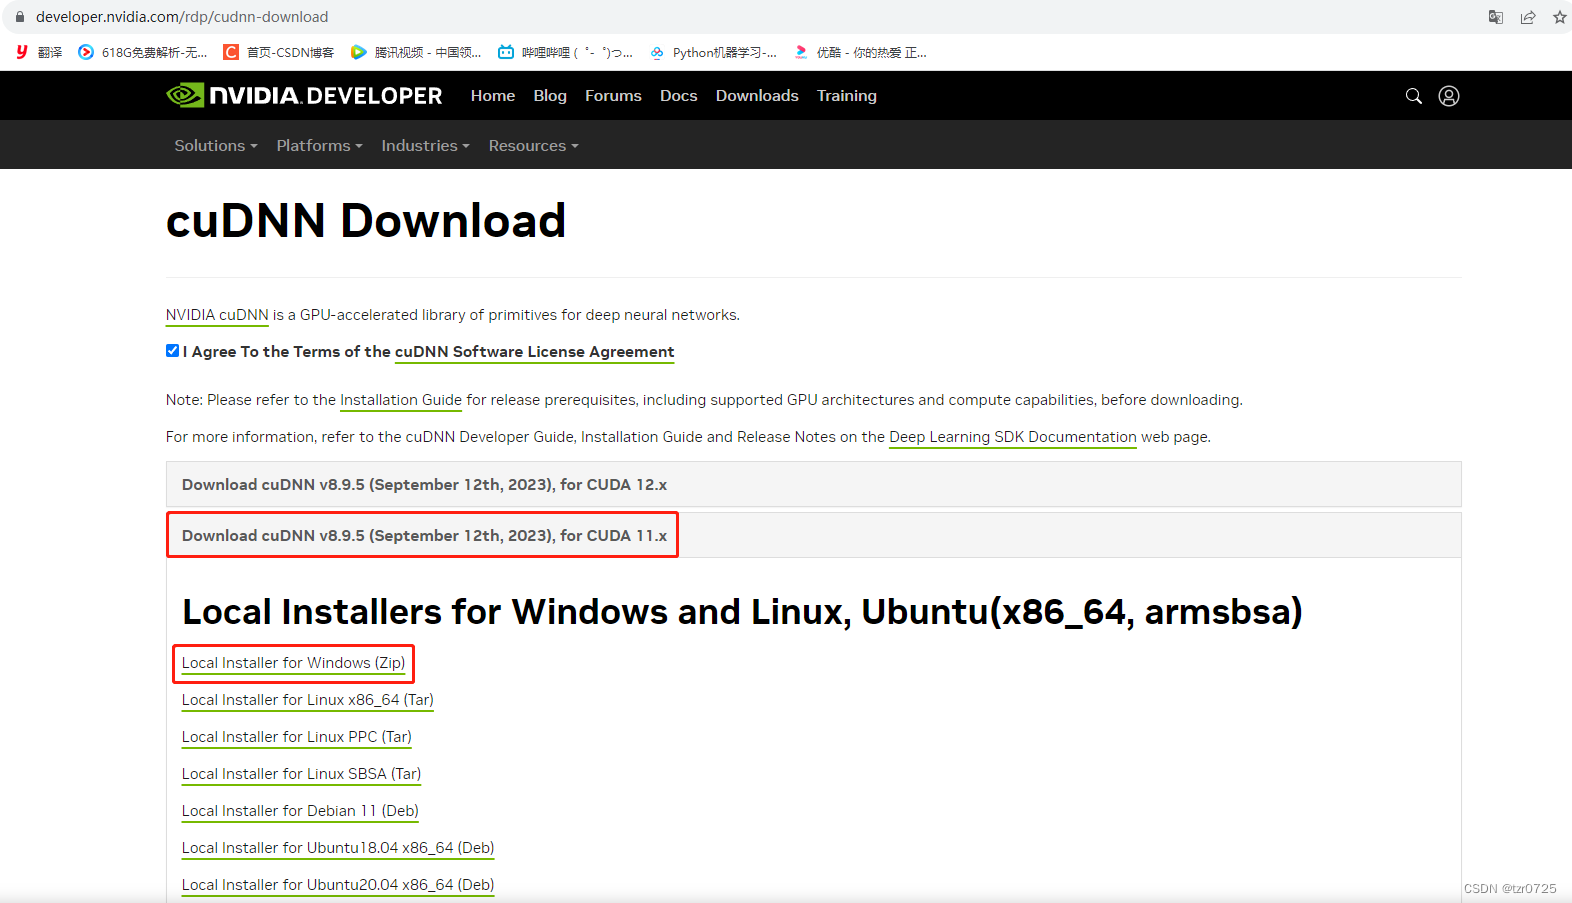This screenshot has height=903, width=1572.
Task: Click the NVIDIA Developer logo
Action: click(x=304, y=95)
